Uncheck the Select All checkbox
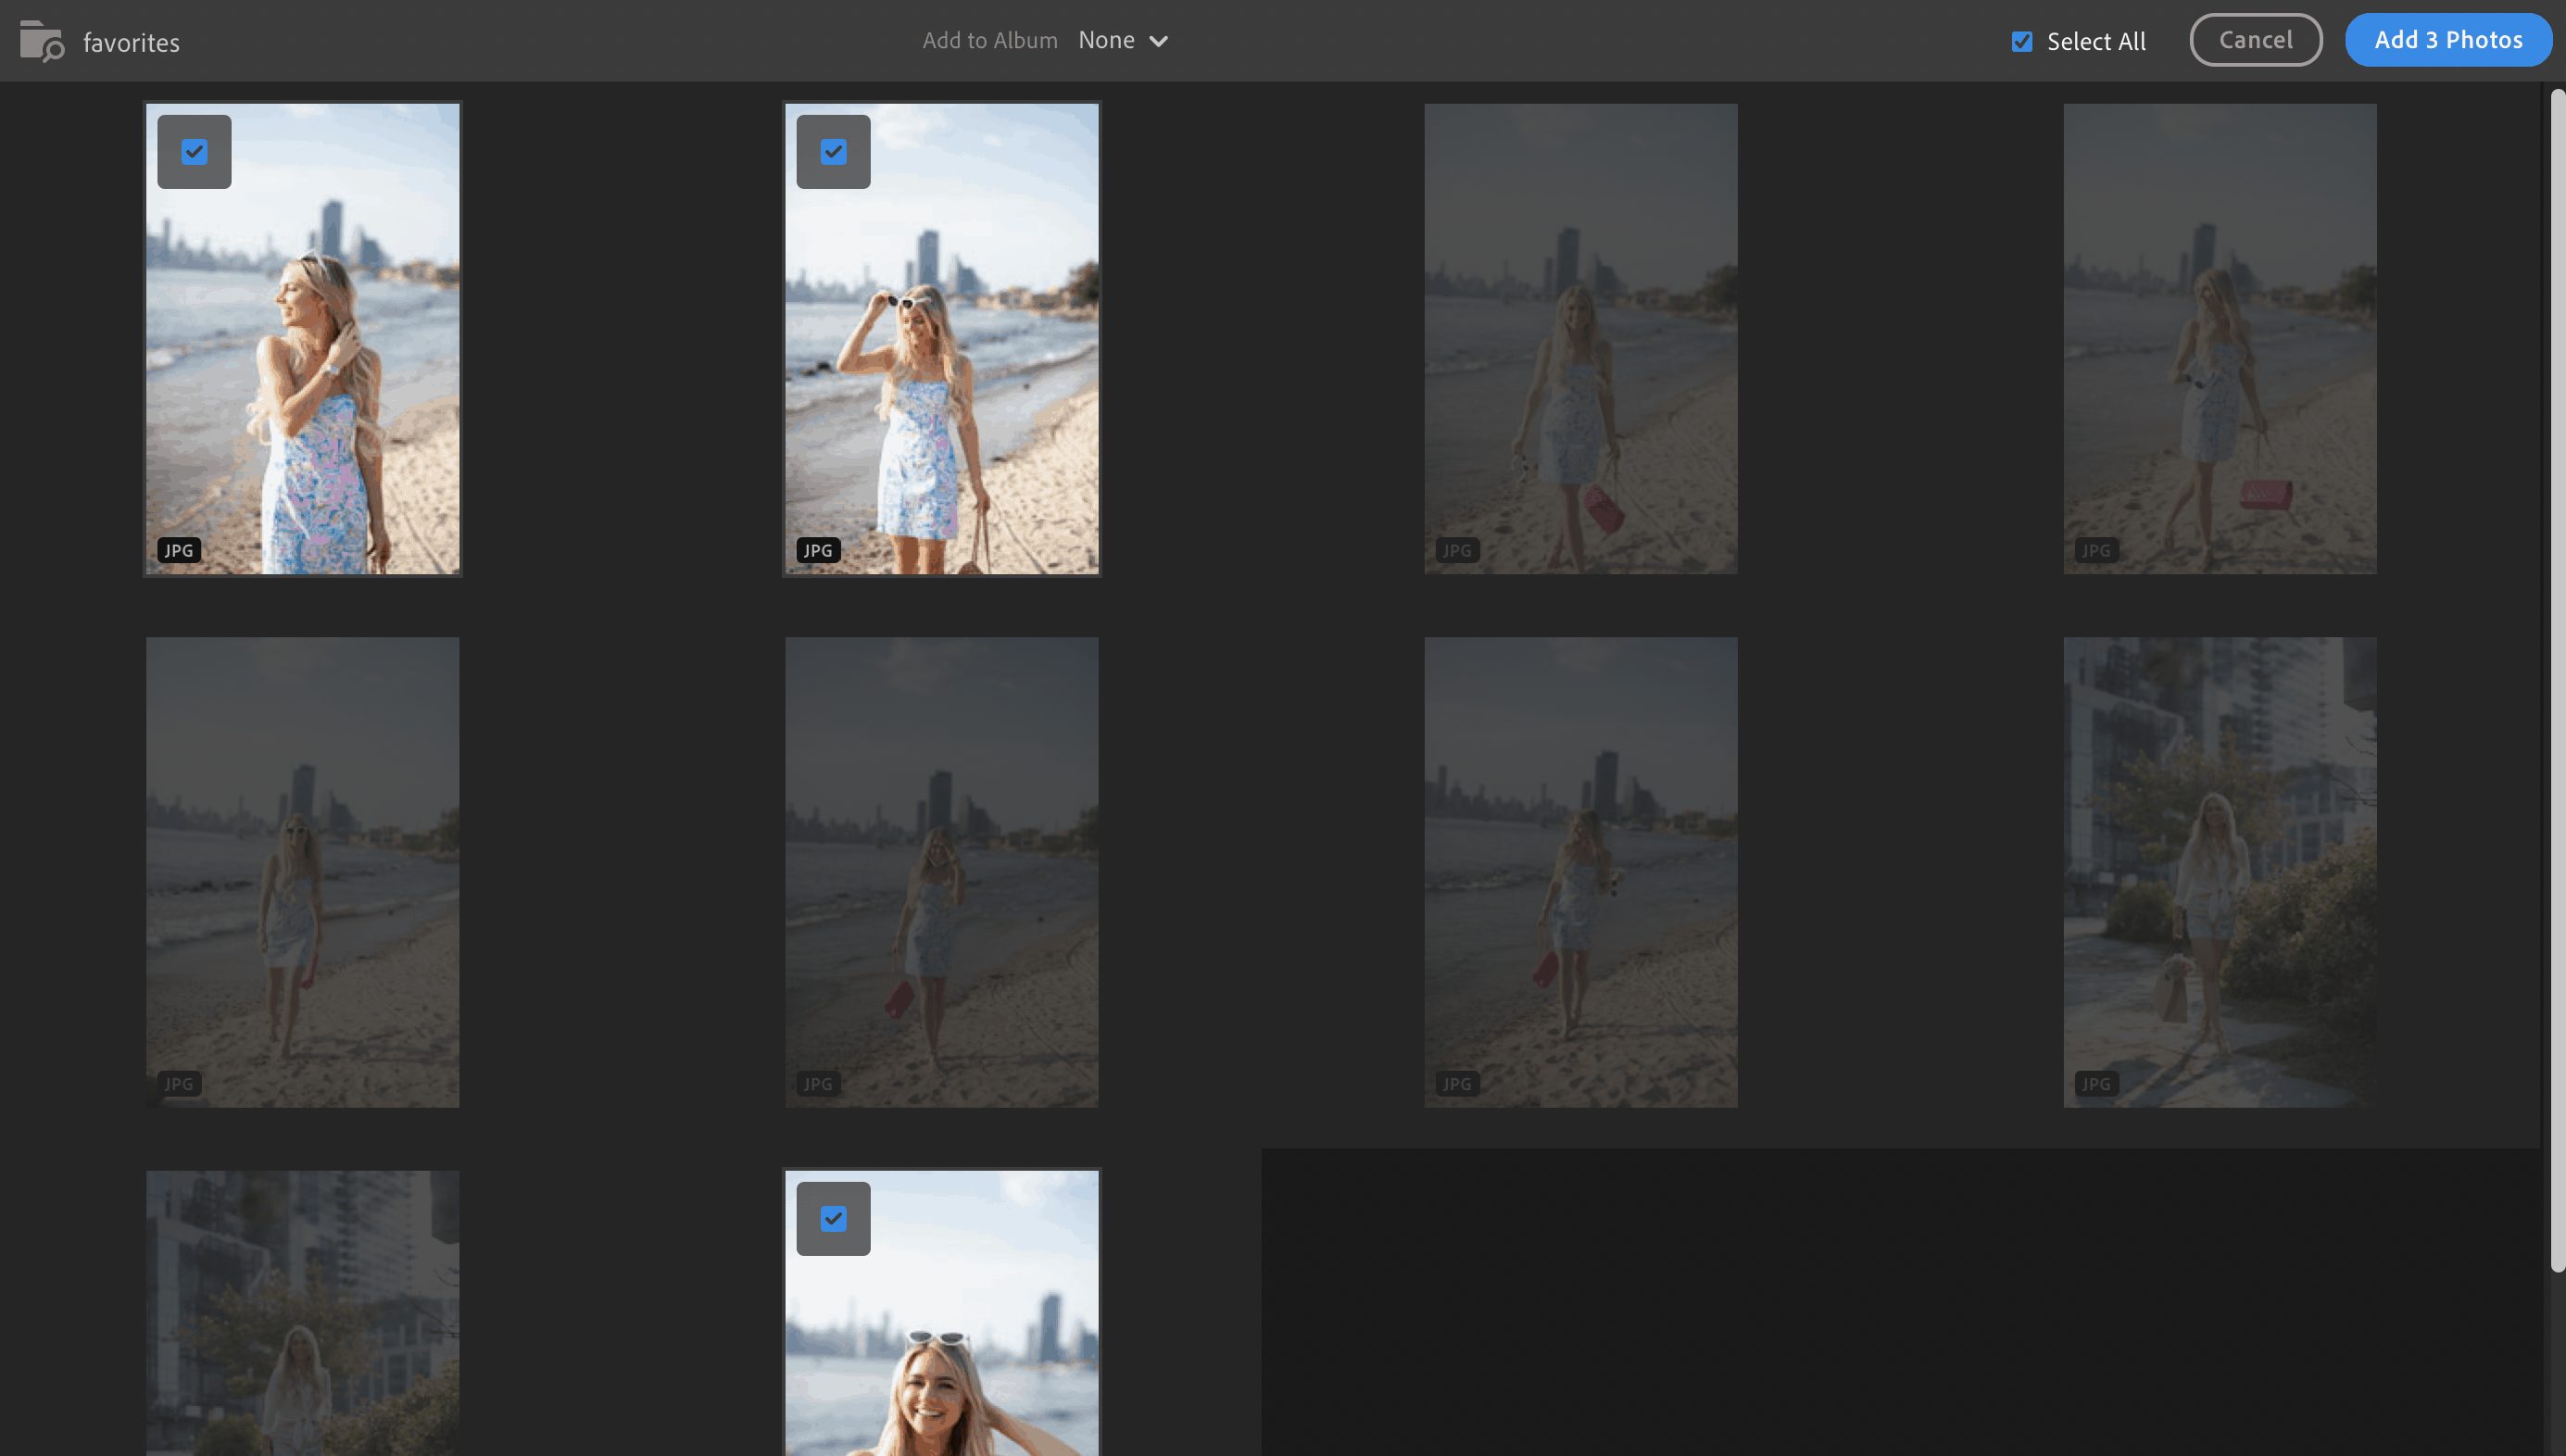The width and height of the screenshot is (2566, 1456). coord(2023,41)
